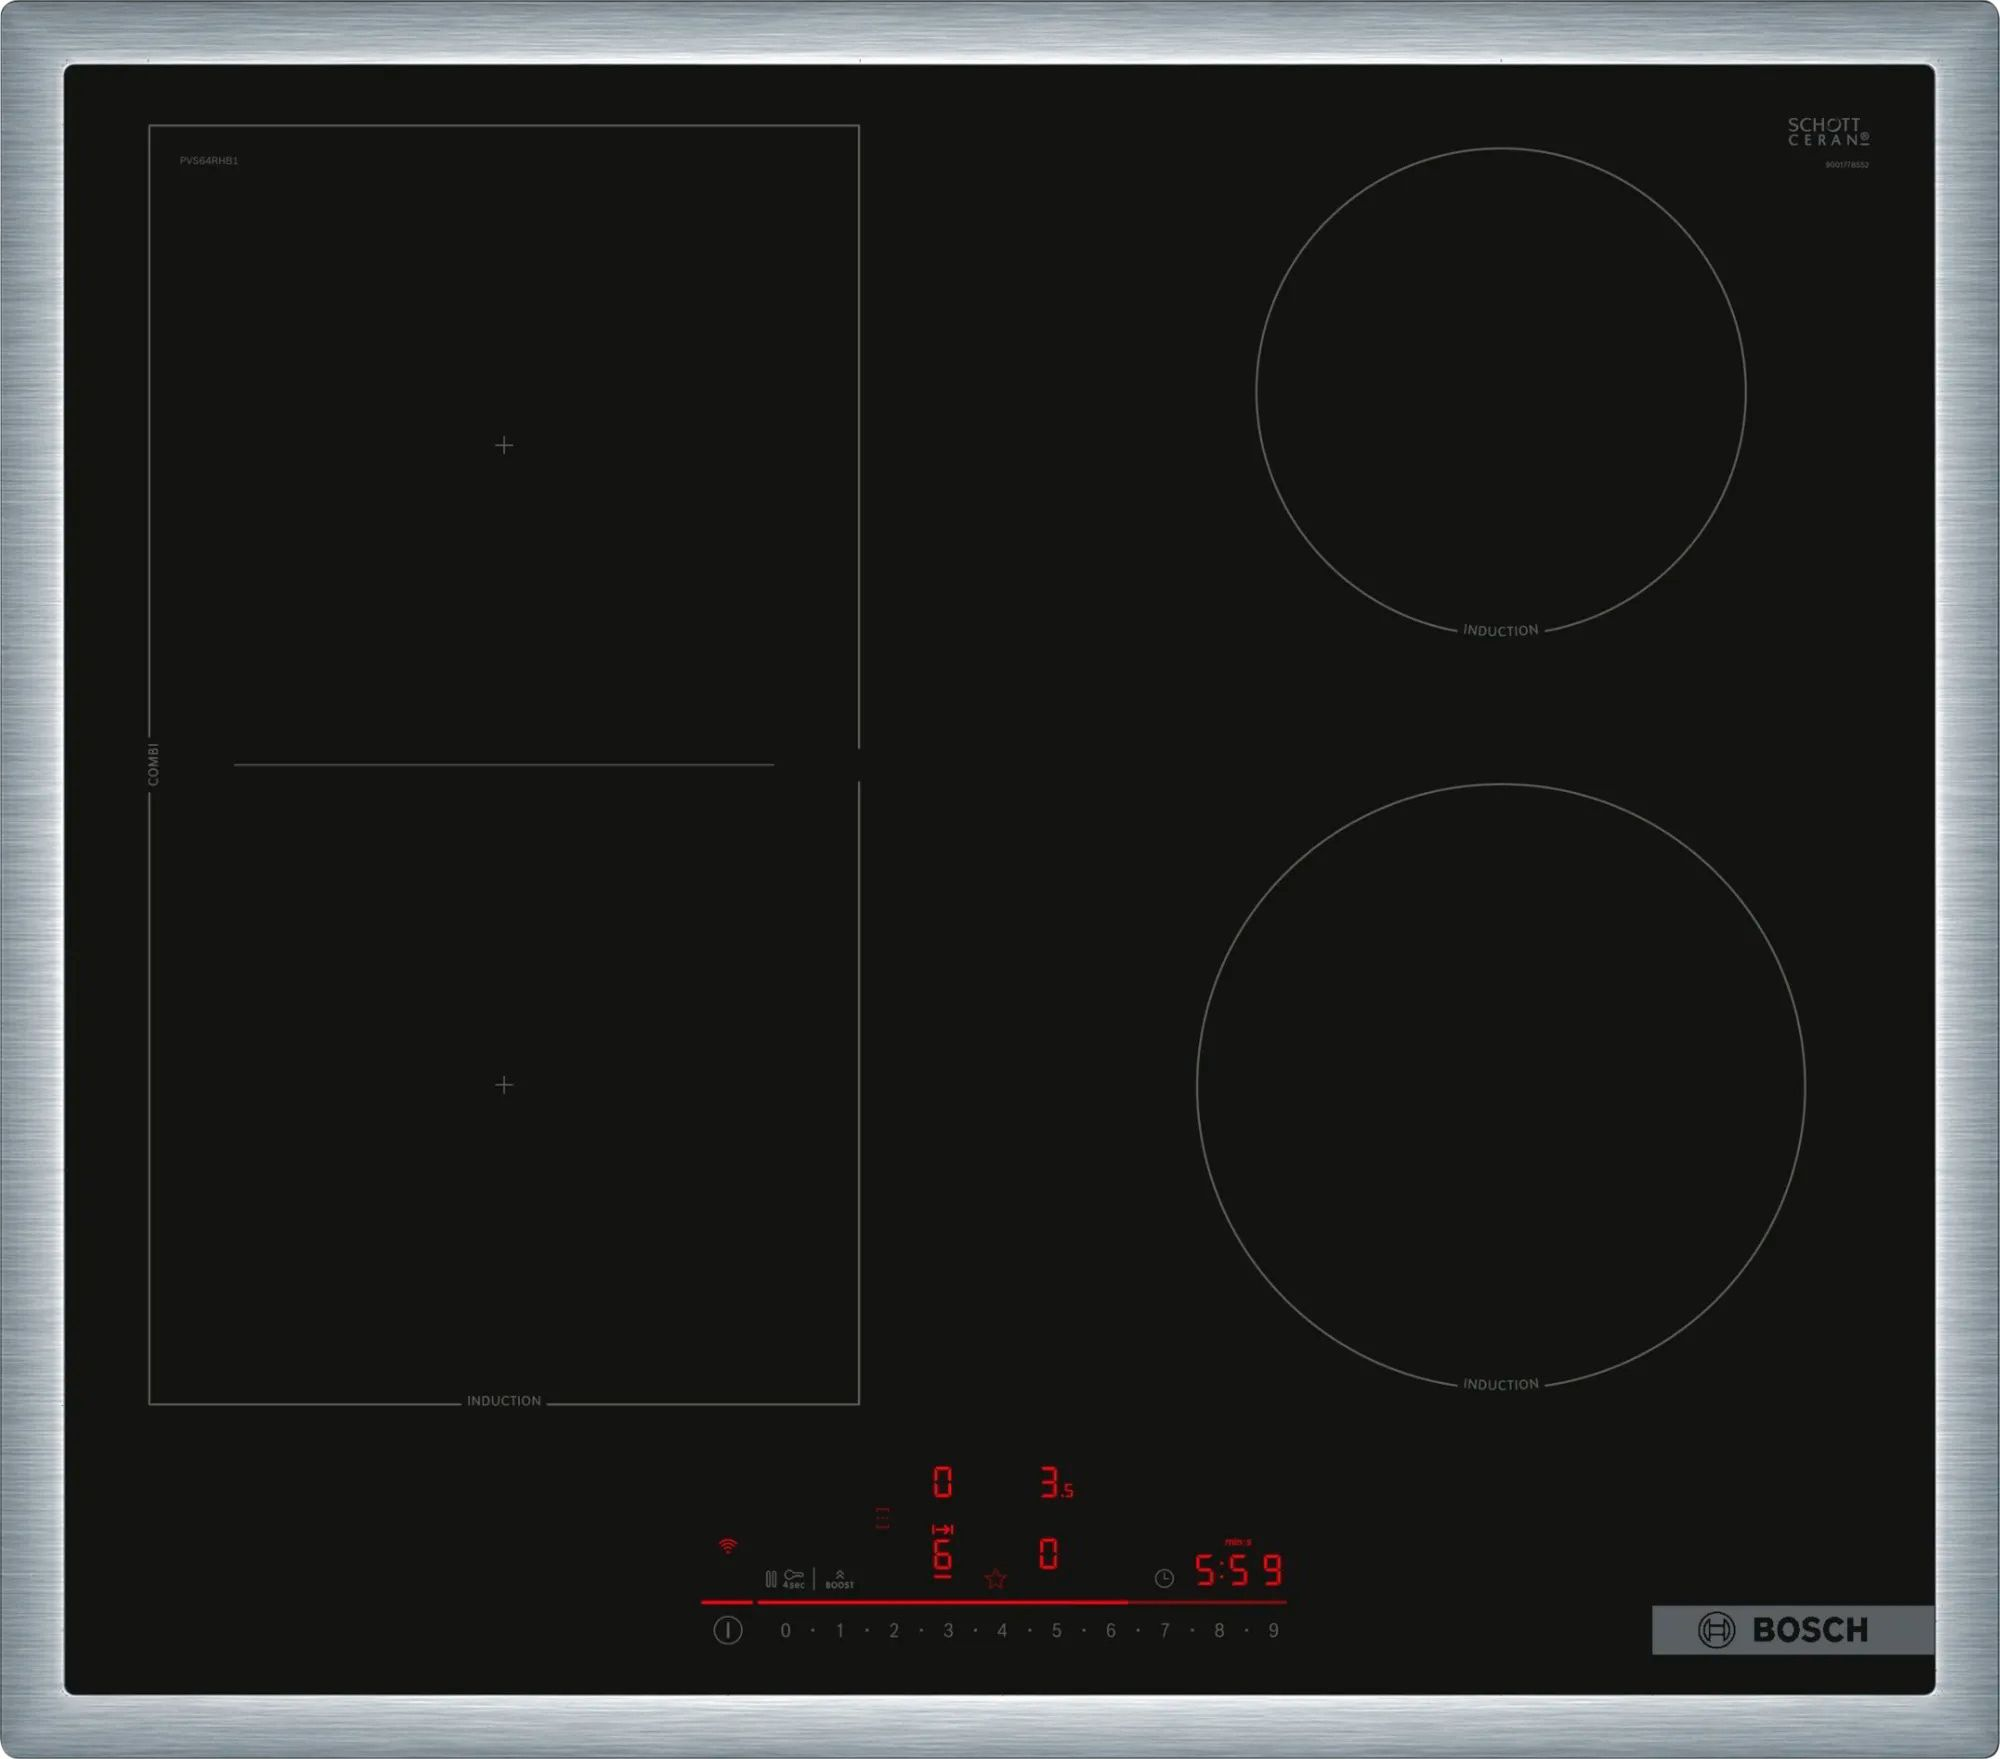Tap the red WiFi Home Connect icon
2000x1759 pixels.
point(728,1546)
